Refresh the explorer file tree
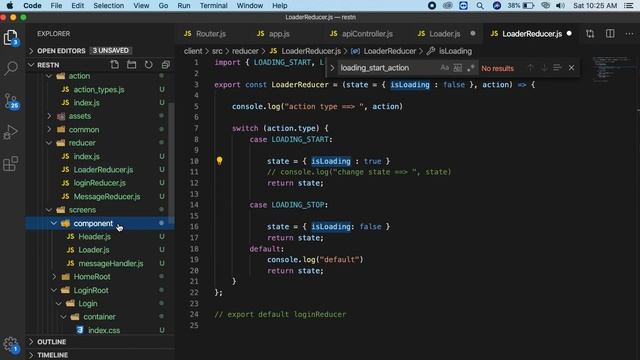This screenshot has height=360, width=640. pyautogui.click(x=149, y=65)
